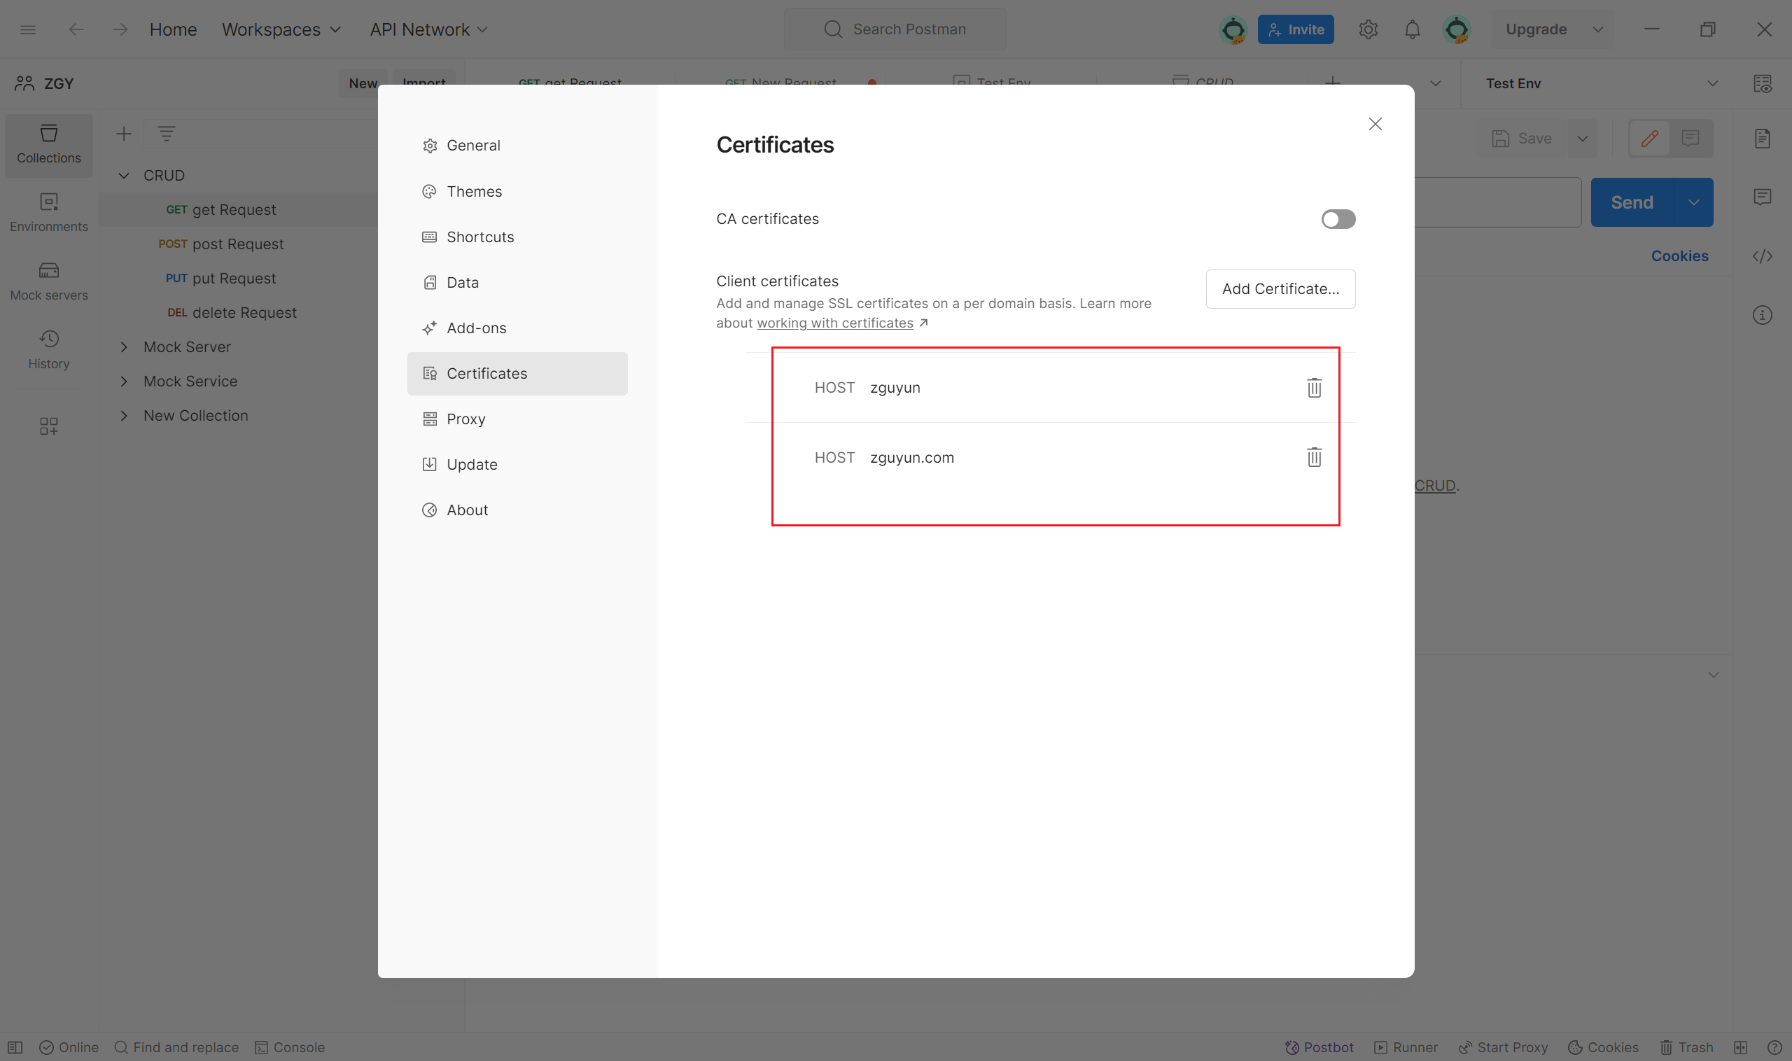This screenshot has width=1792, height=1061.
Task: Create new collection with plus icon
Action: pyautogui.click(x=124, y=134)
